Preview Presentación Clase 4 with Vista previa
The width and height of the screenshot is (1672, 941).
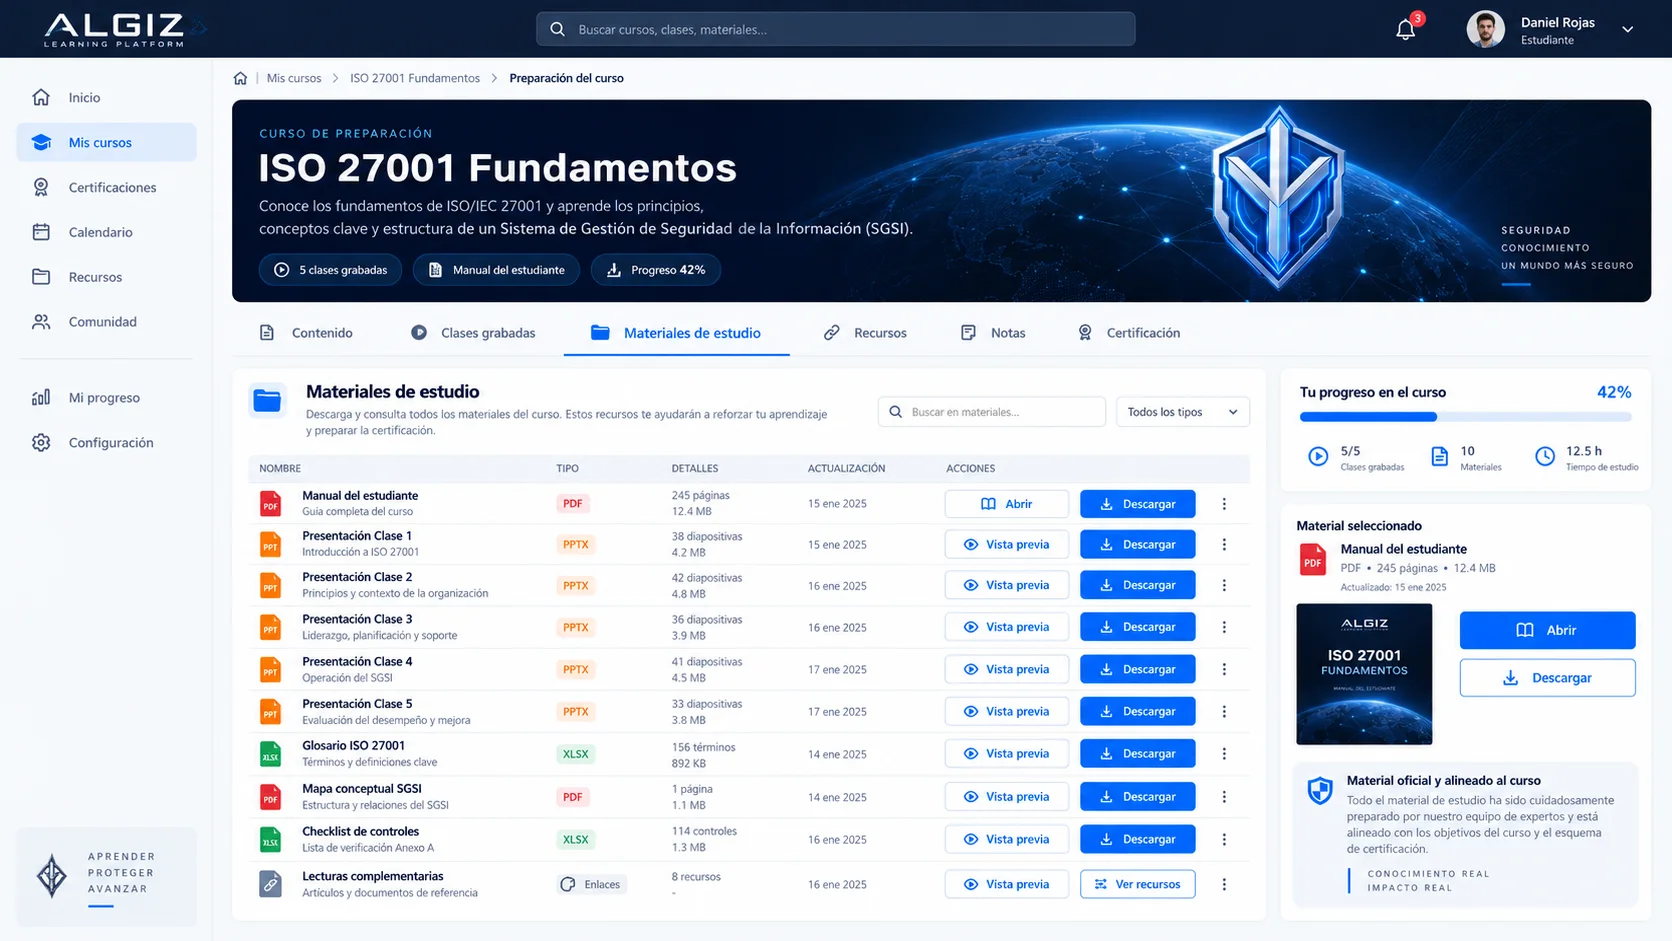[x=1007, y=669]
